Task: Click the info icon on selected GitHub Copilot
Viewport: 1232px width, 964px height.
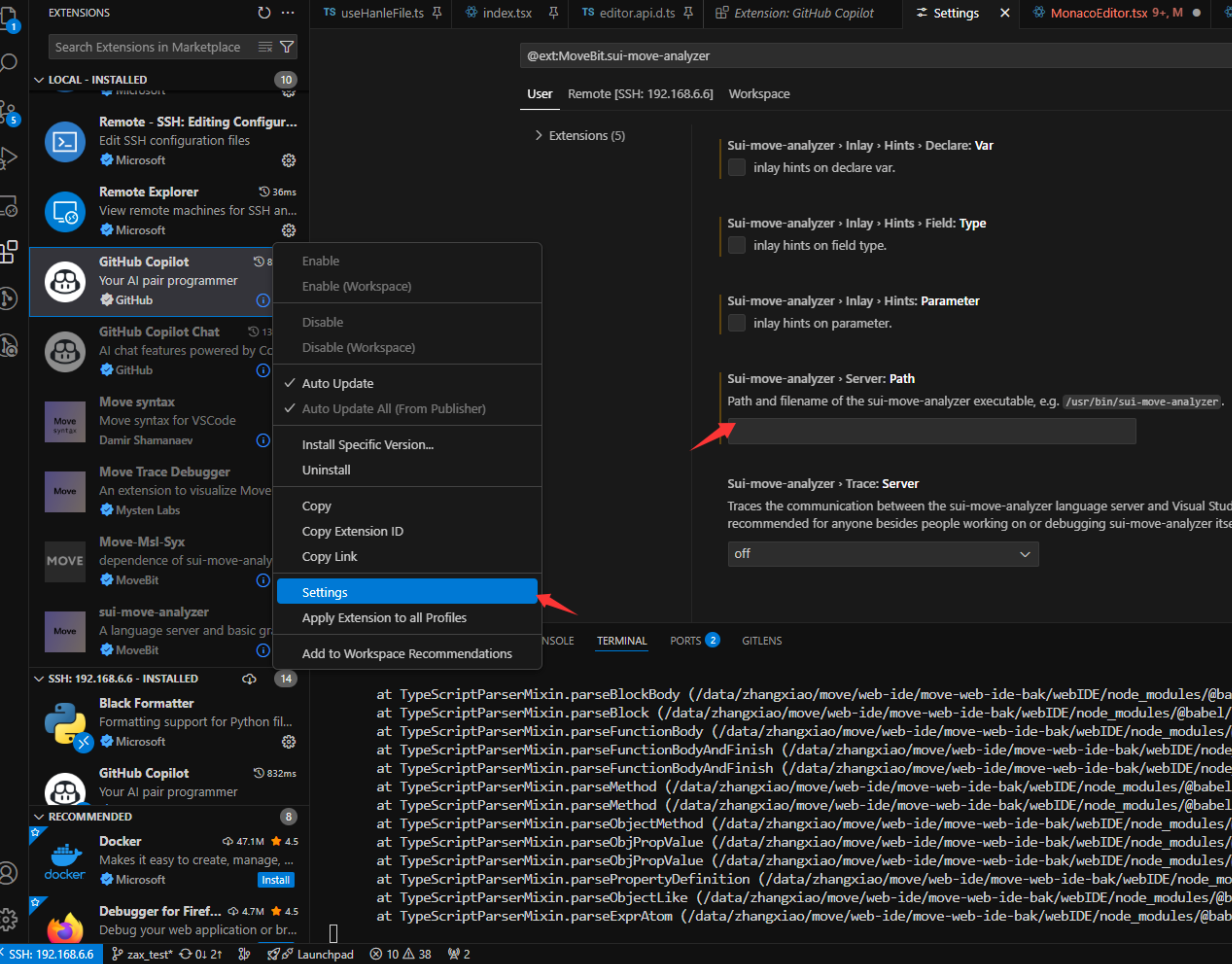Action: pyautogui.click(x=263, y=300)
